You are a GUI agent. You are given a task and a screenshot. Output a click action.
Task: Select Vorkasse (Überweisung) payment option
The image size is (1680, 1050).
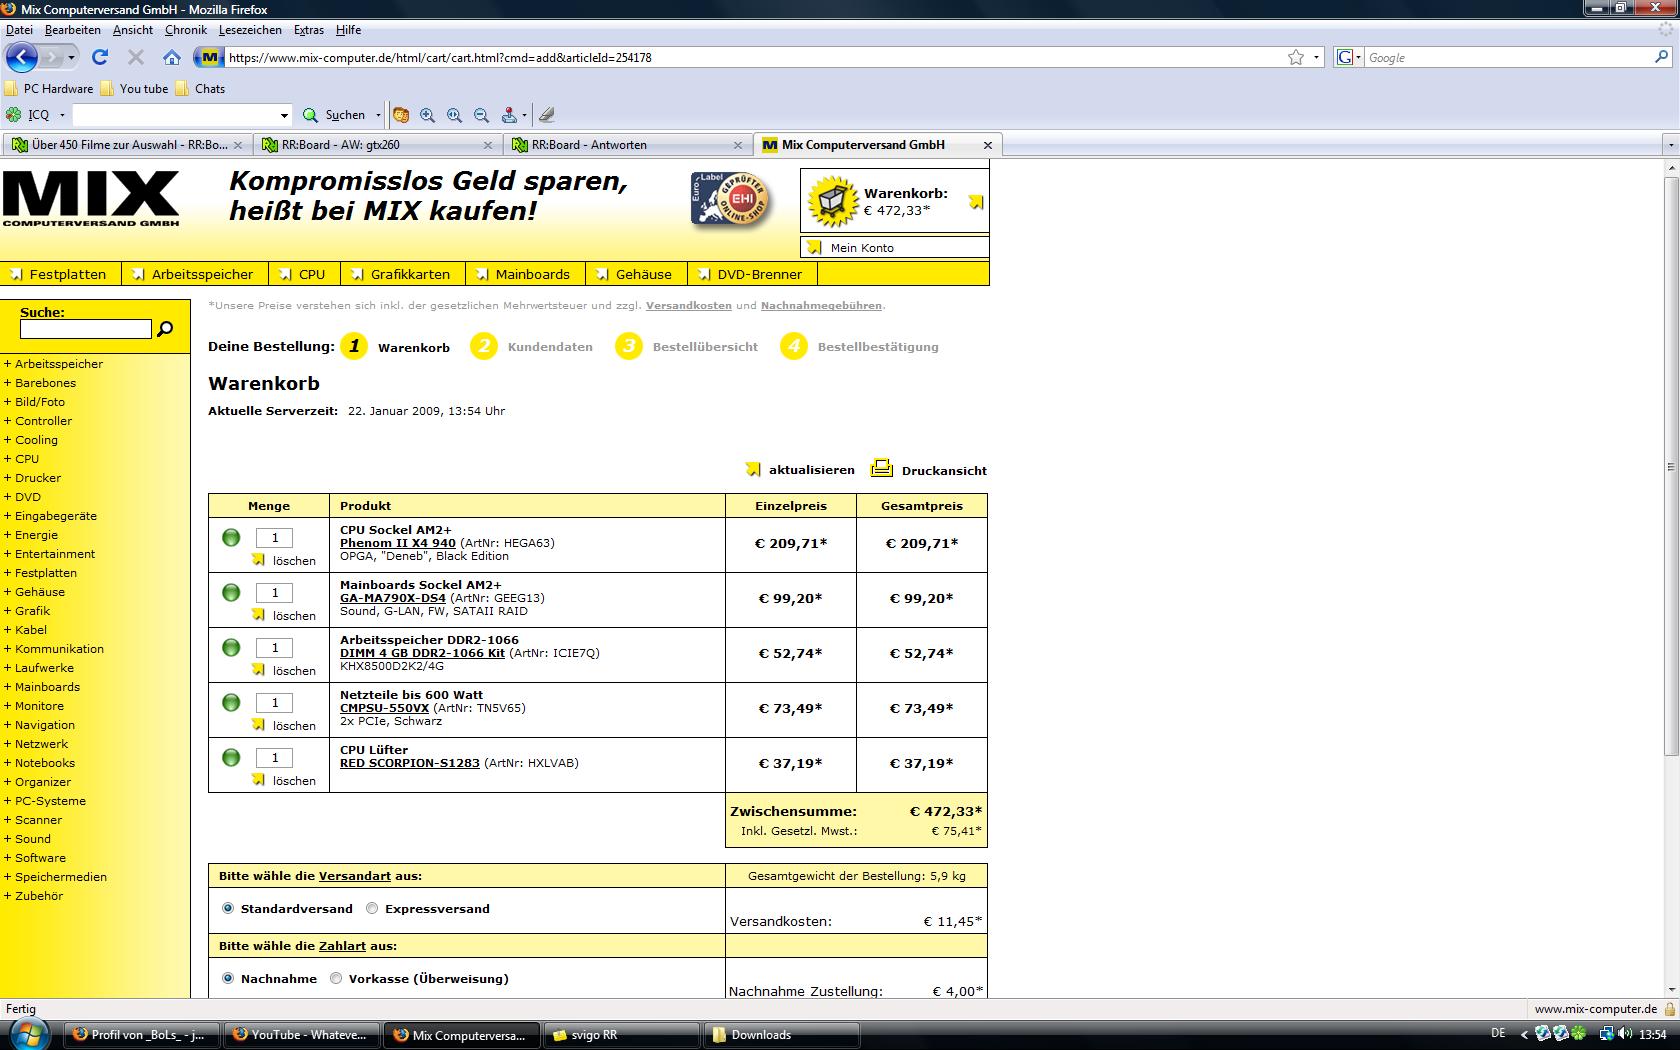click(x=336, y=978)
